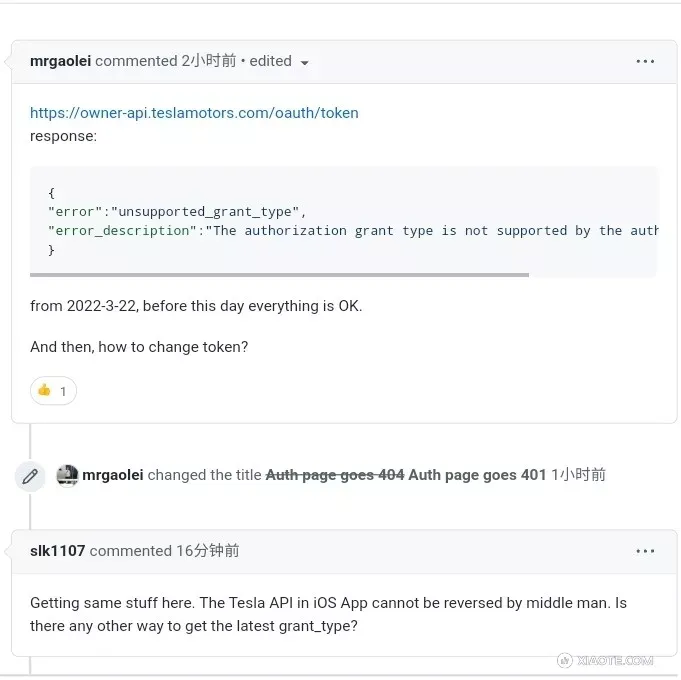681x680 pixels.
Task: Click the code block's horizontal scrollbar
Action: tap(279, 274)
